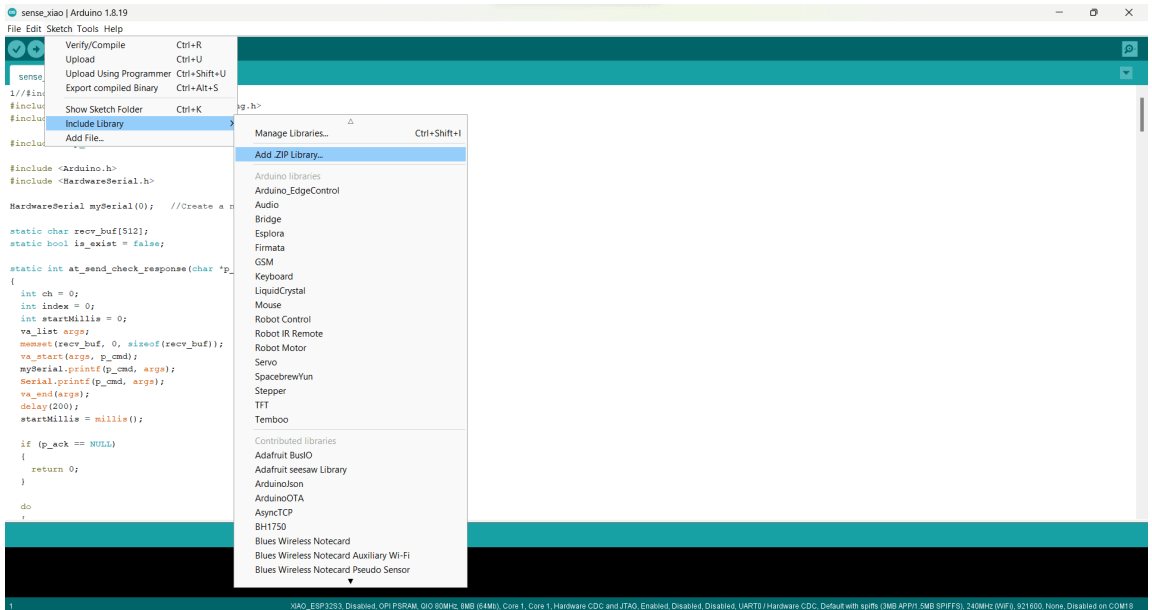This screenshot has height=610, width=1152.
Task: Include the Firmata library
Action: click(350, 248)
